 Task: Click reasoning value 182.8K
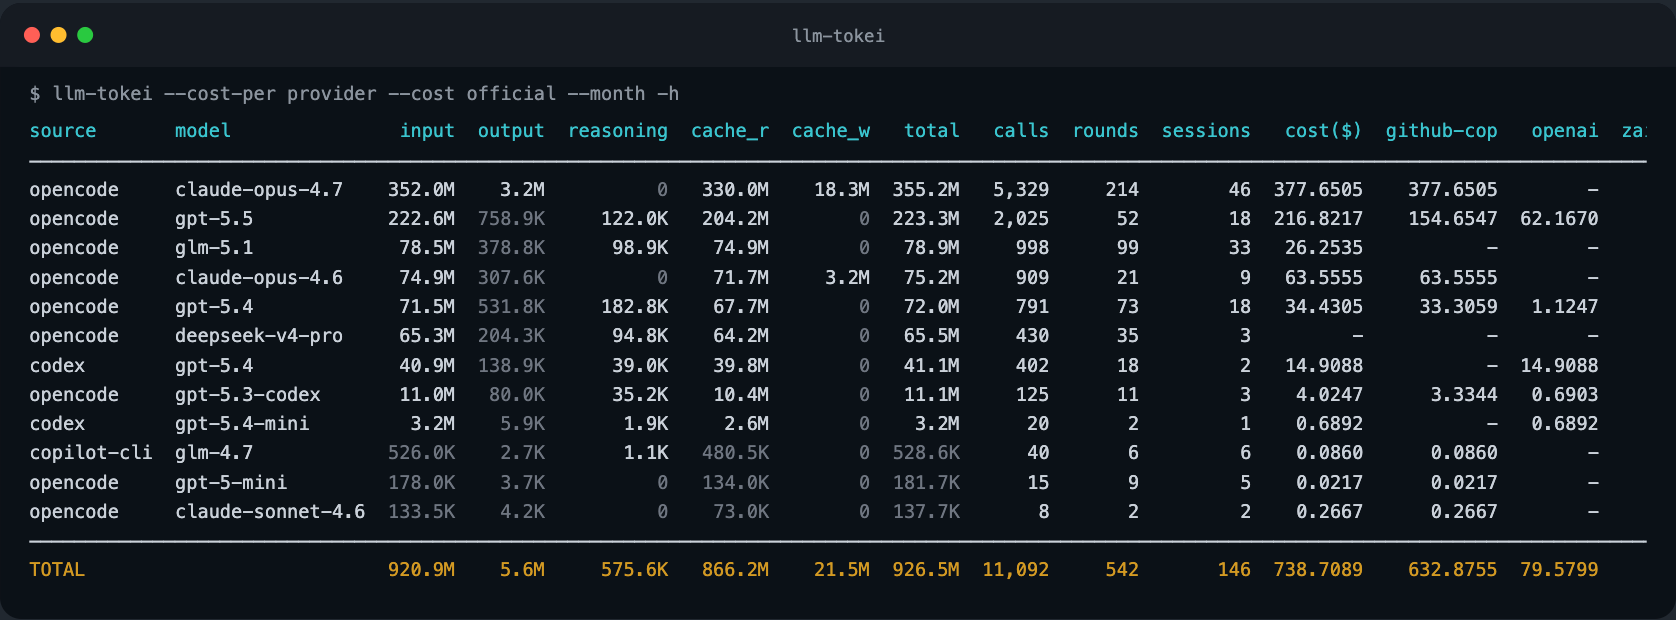click(634, 307)
